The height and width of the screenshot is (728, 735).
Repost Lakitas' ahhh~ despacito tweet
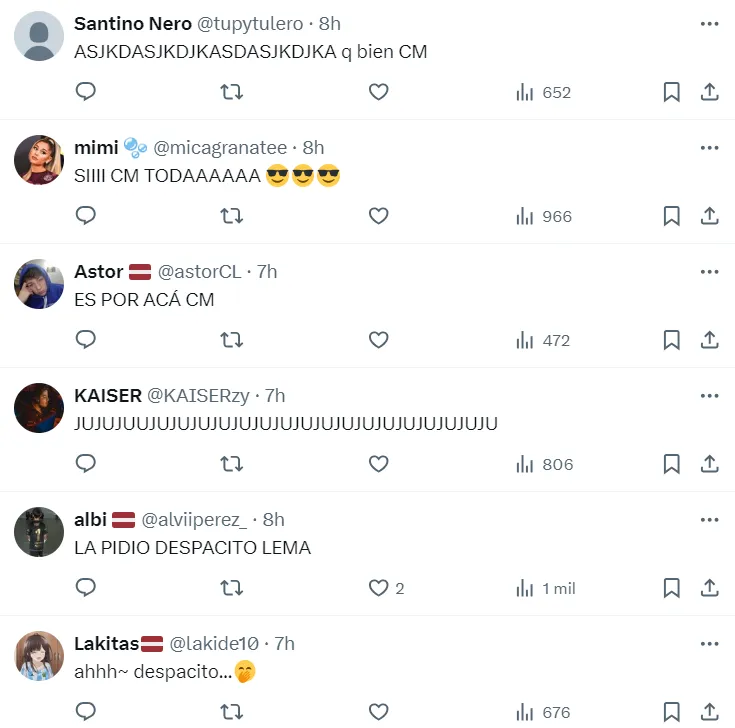231,712
